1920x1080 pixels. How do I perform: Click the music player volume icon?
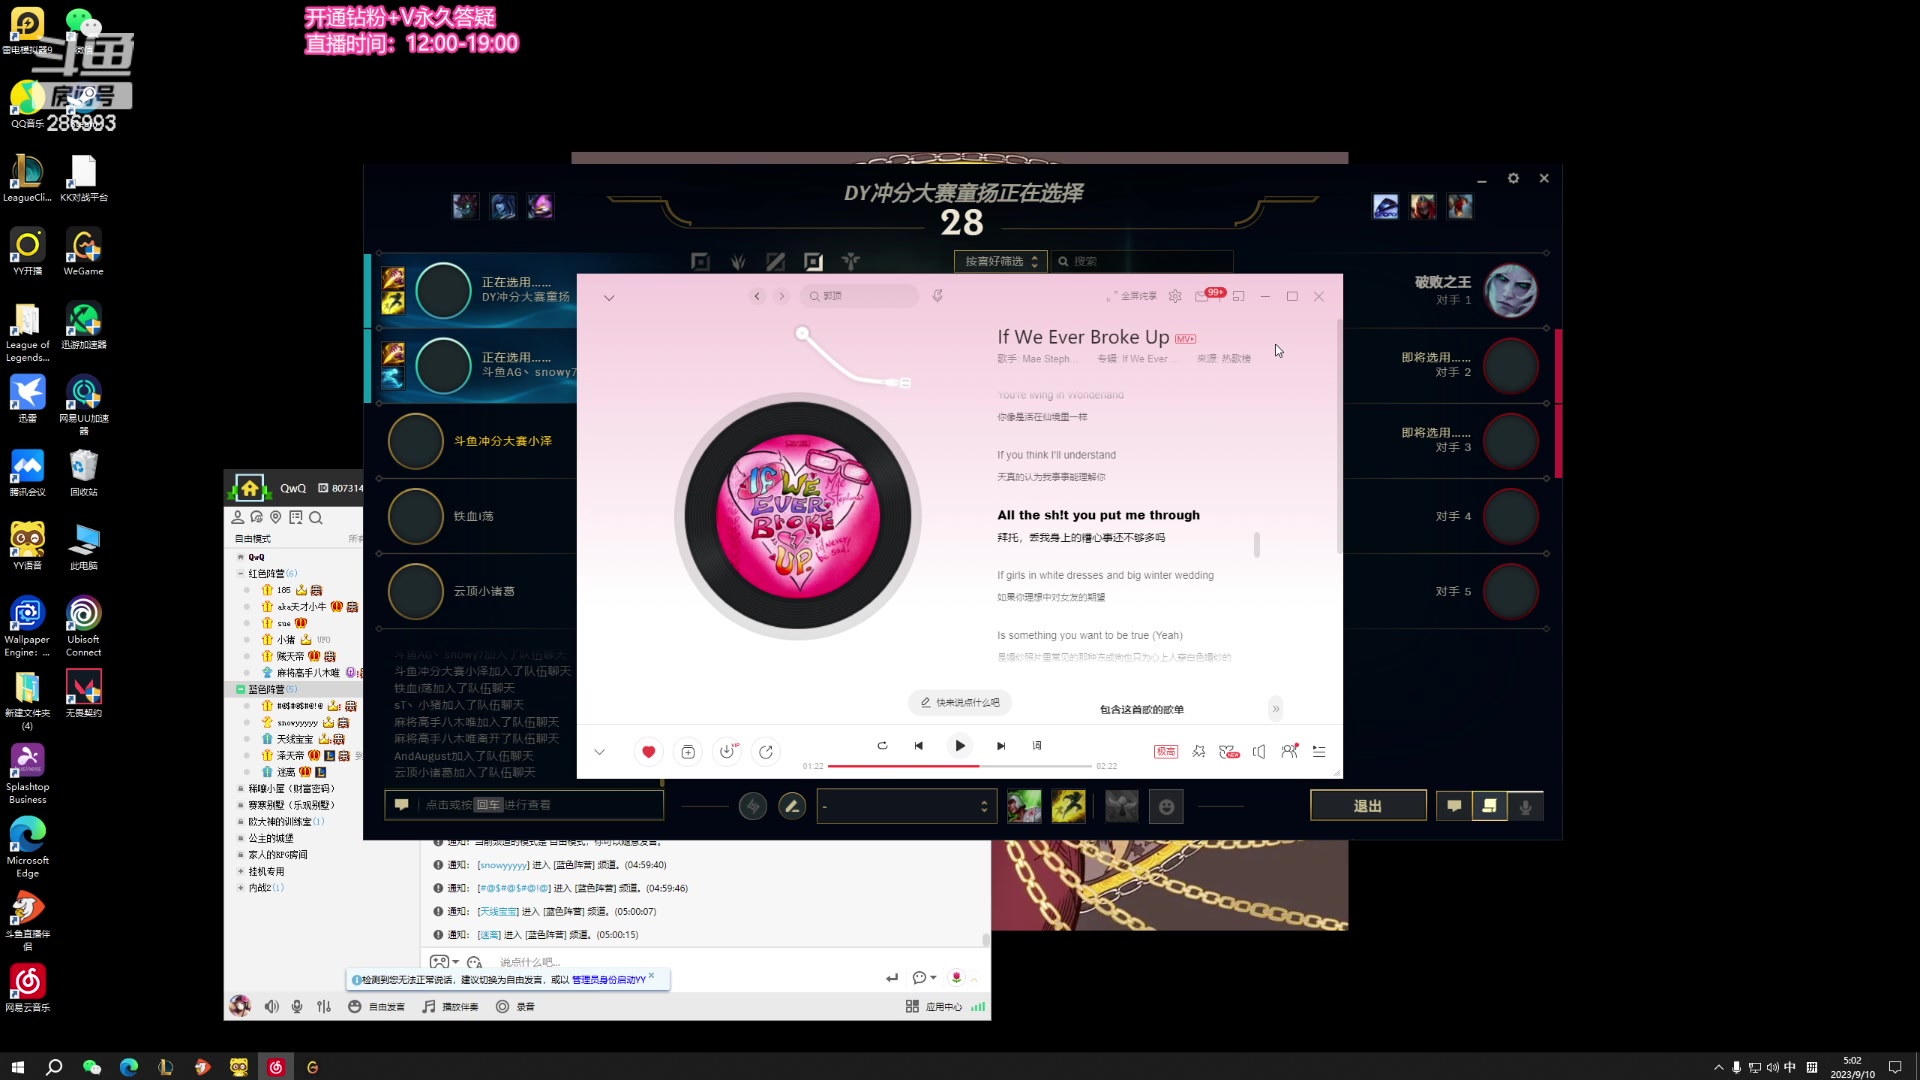click(x=1259, y=752)
